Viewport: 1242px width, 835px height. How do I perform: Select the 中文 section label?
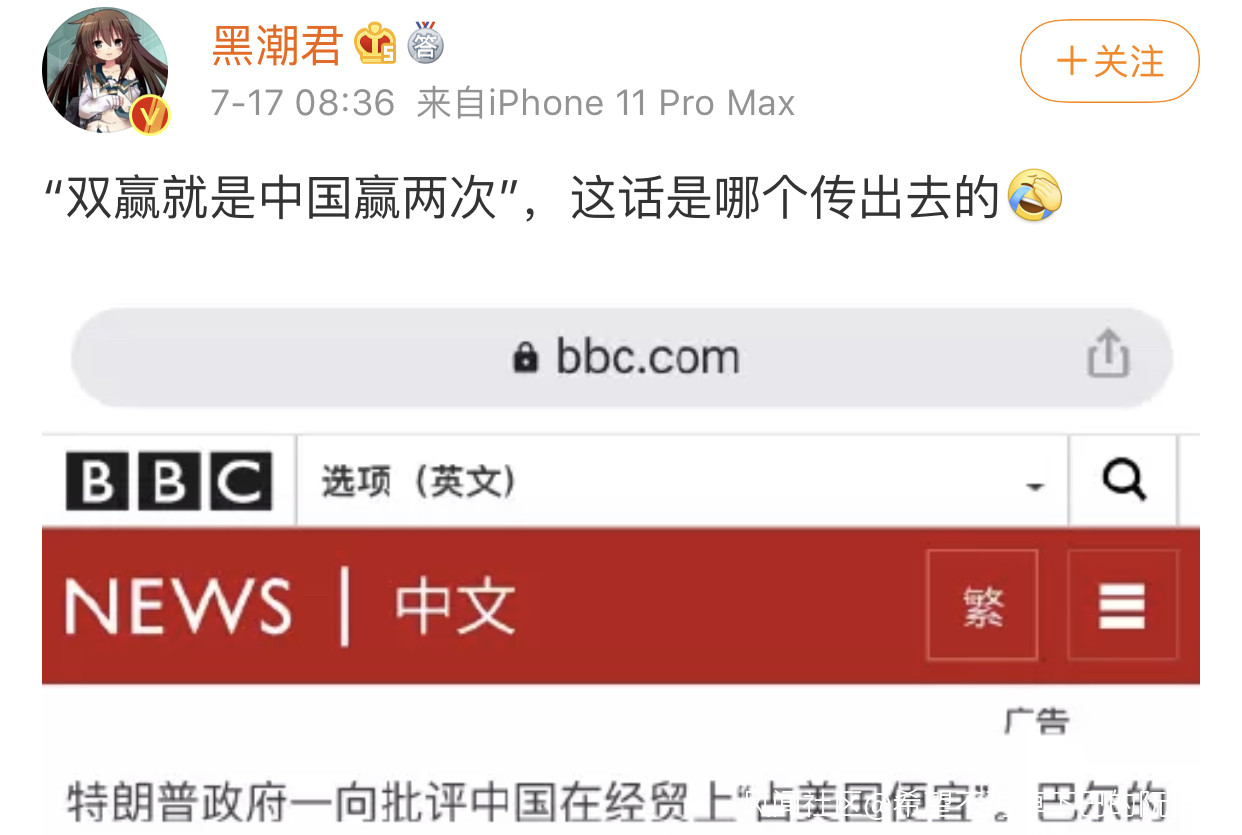click(455, 606)
